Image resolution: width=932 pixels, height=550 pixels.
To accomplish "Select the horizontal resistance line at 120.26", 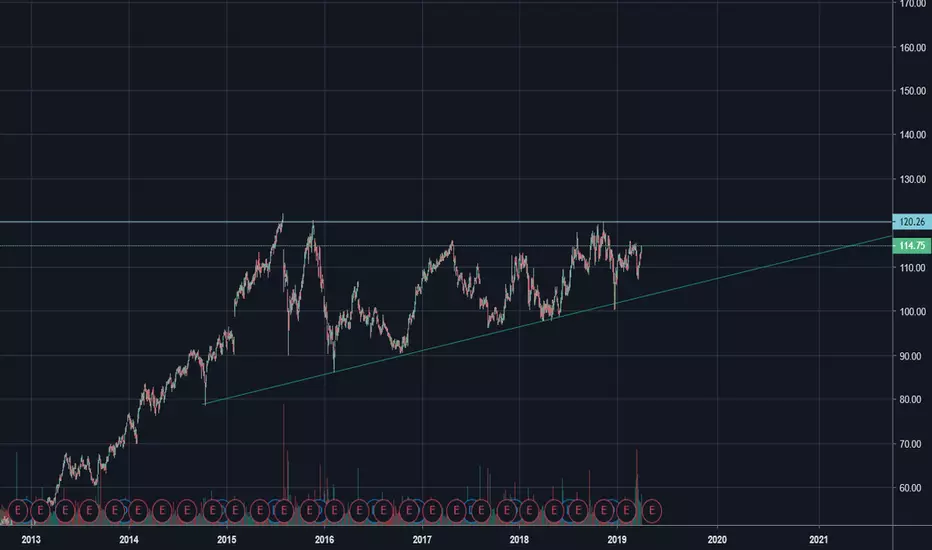I will click(x=446, y=222).
